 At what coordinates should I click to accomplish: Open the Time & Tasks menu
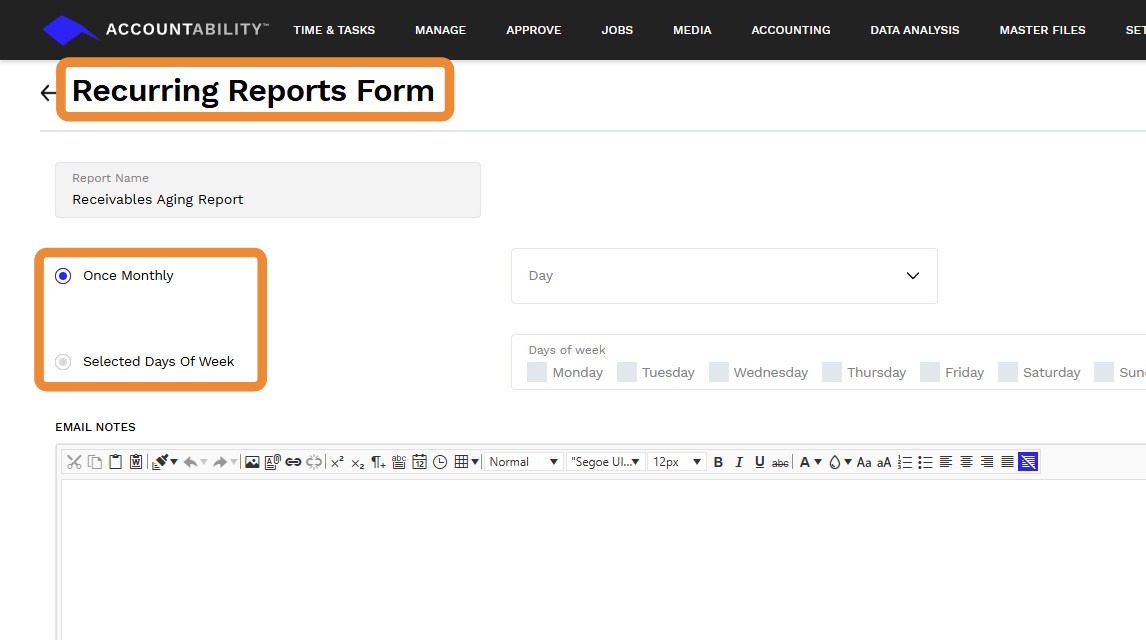[x=334, y=30]
